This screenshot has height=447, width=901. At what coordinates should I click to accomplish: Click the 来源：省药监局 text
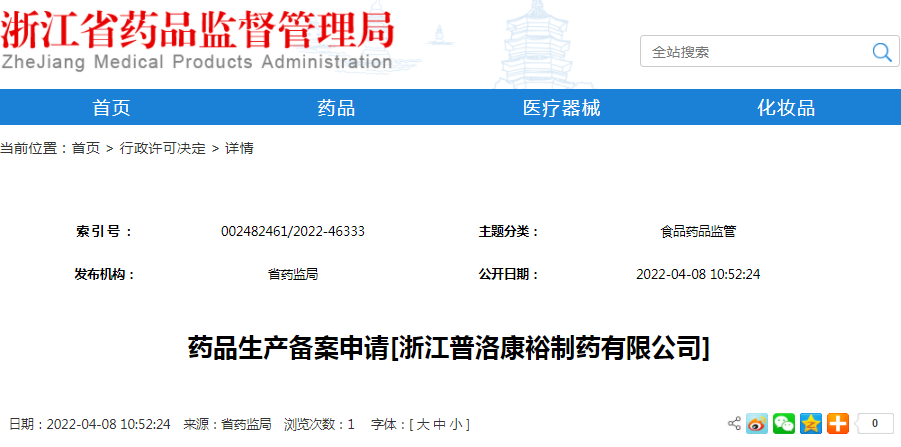point(227,425)
